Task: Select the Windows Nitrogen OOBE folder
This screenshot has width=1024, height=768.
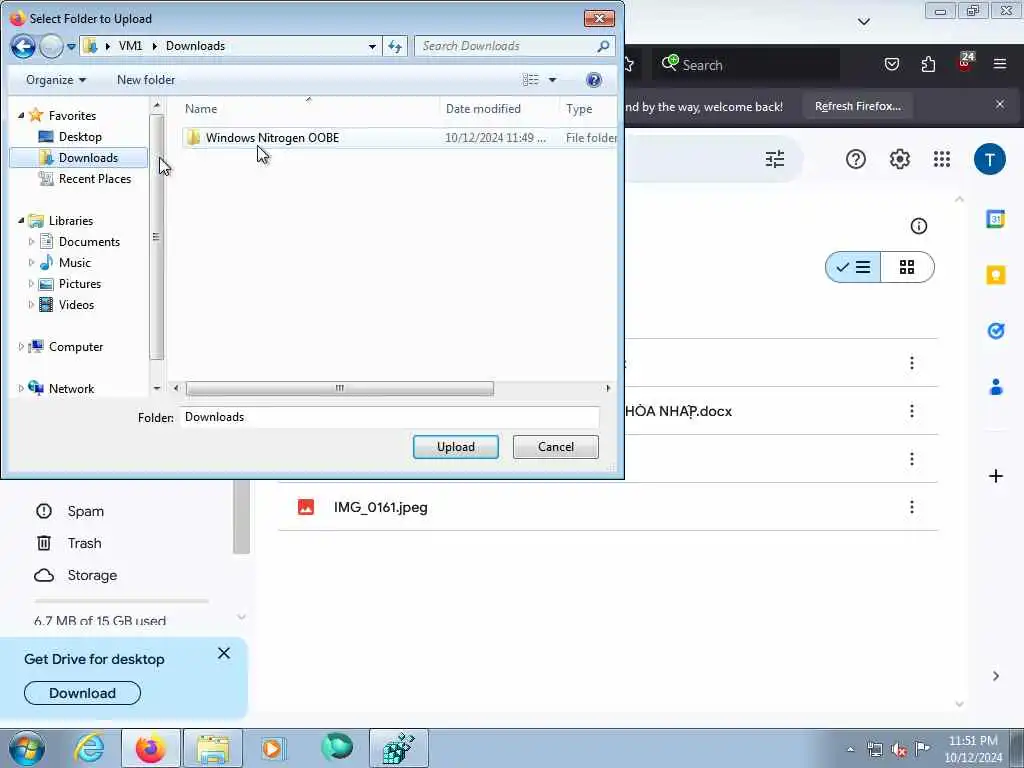Action: coord(272,138)
